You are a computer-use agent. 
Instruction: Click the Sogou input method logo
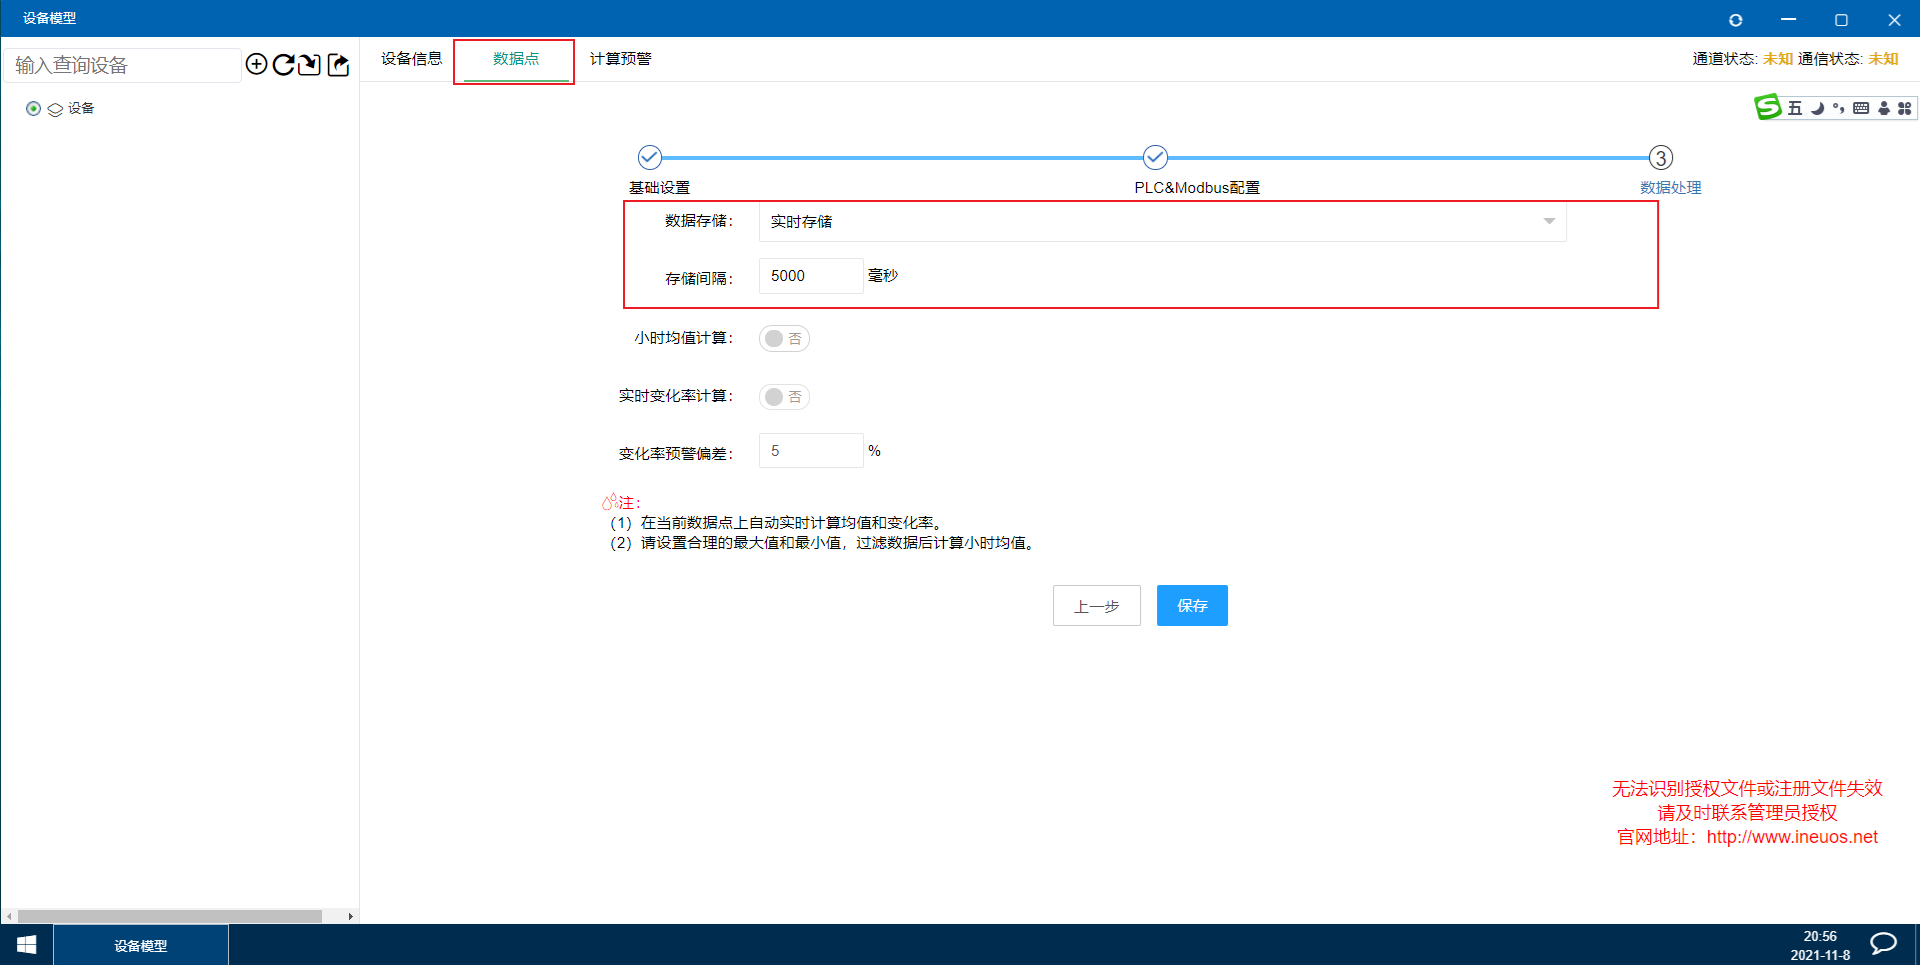coord(1768,108)
